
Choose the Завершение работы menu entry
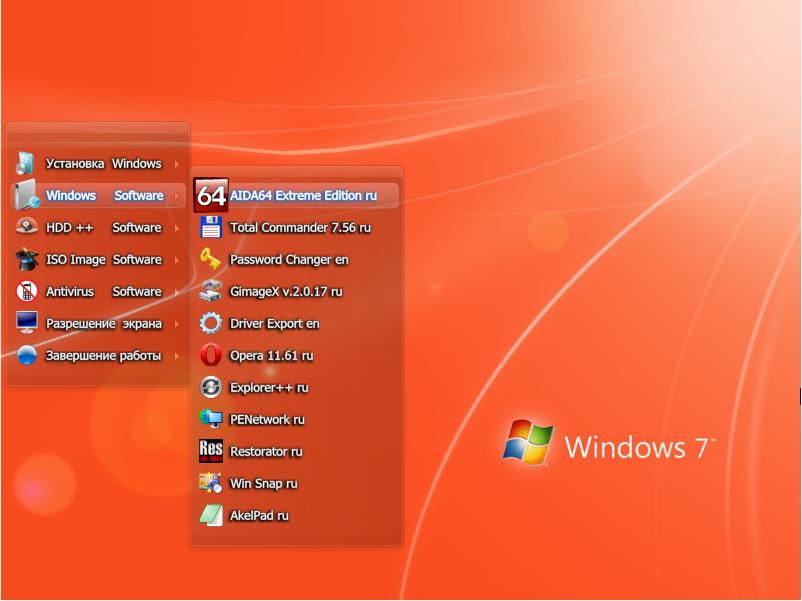[98, 355]
